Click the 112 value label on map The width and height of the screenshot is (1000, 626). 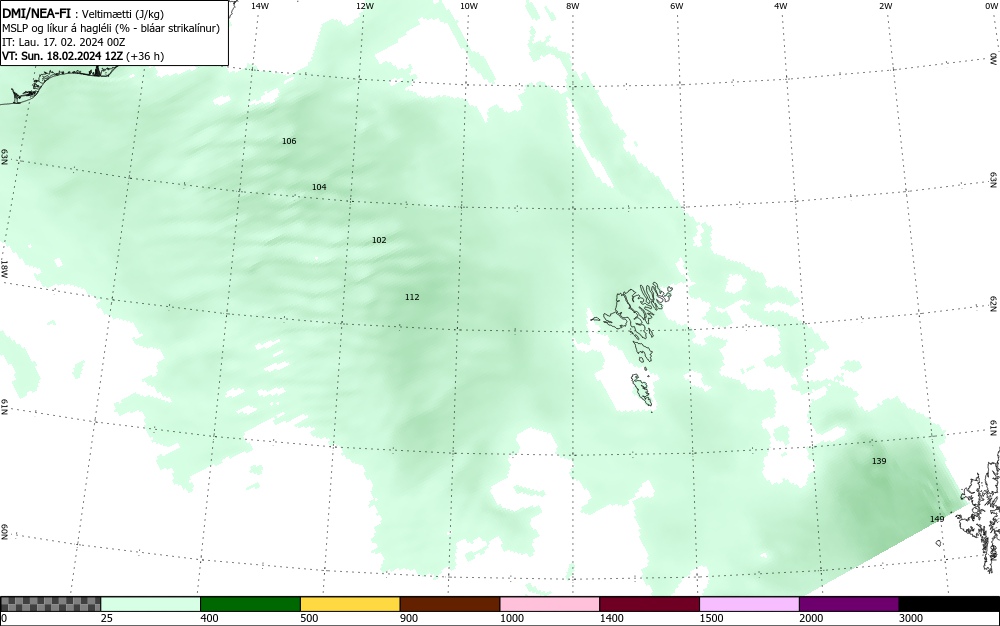[x=412, y=297]
